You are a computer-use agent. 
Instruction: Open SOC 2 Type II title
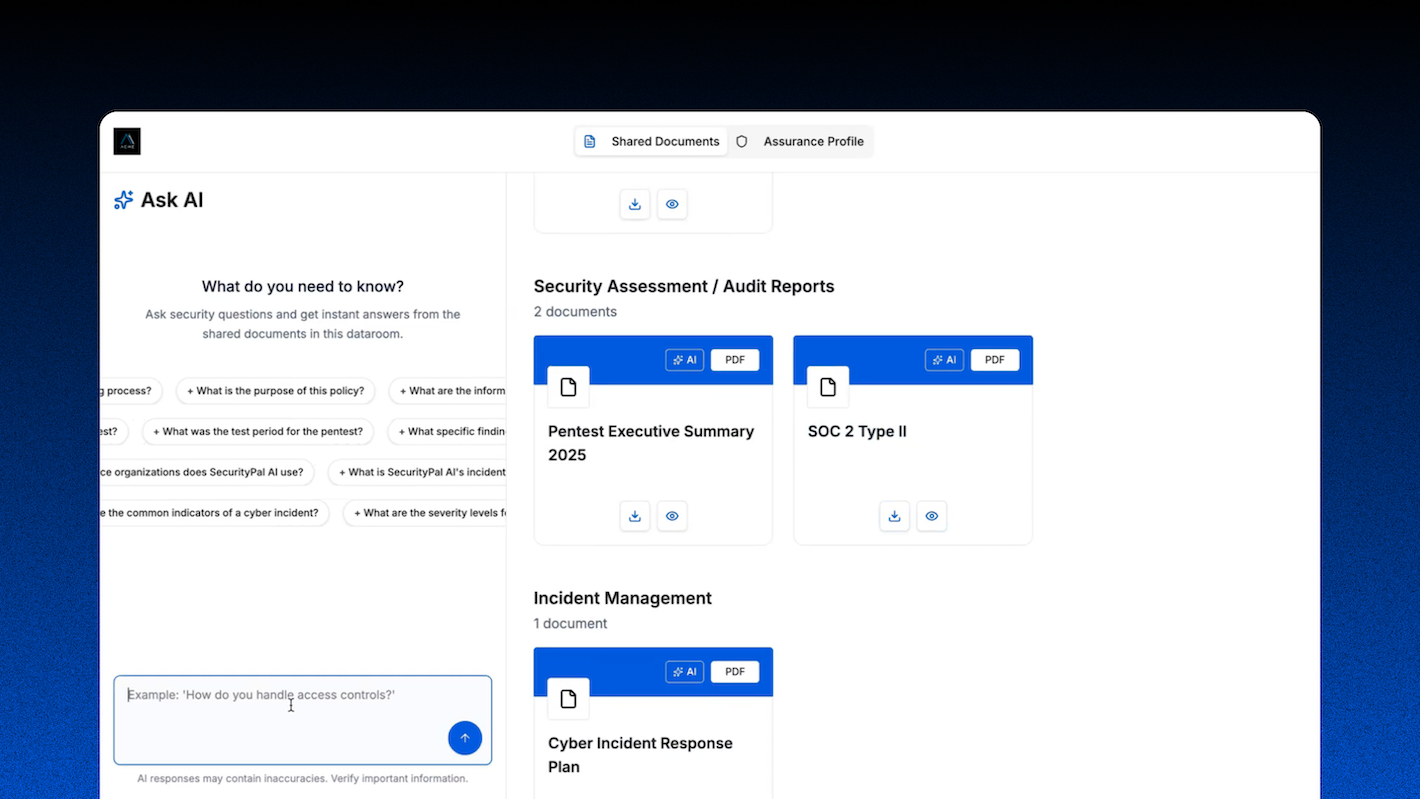[x=857, y=432]
